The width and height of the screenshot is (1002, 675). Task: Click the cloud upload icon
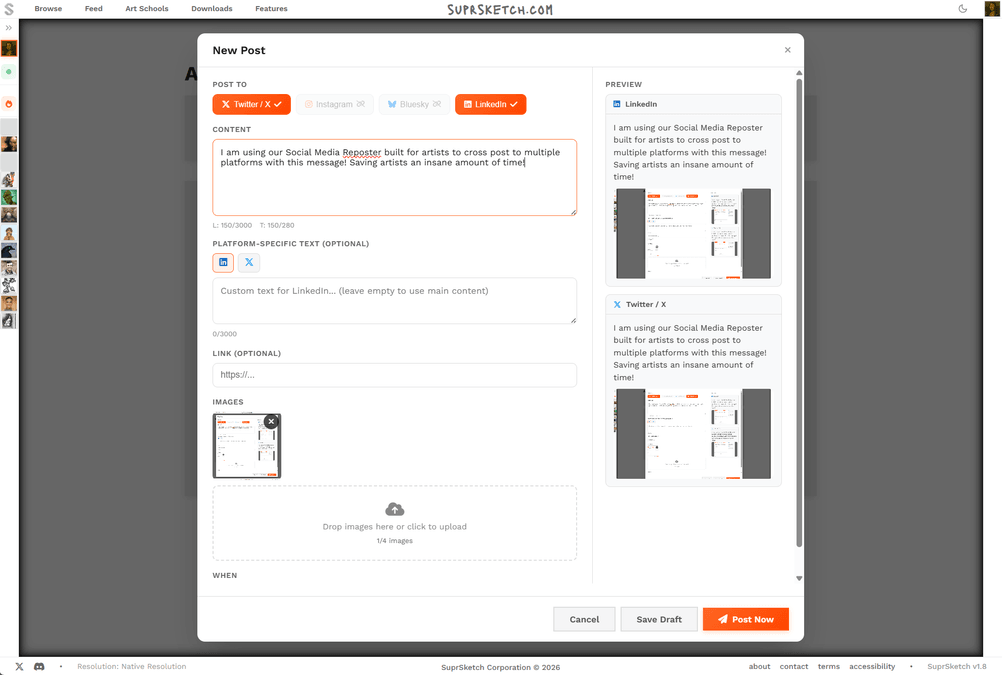click(x=395, y=509)
